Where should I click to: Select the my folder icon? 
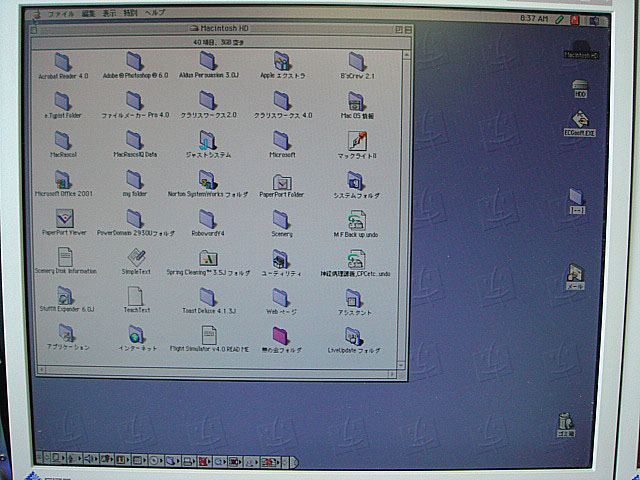135,180
